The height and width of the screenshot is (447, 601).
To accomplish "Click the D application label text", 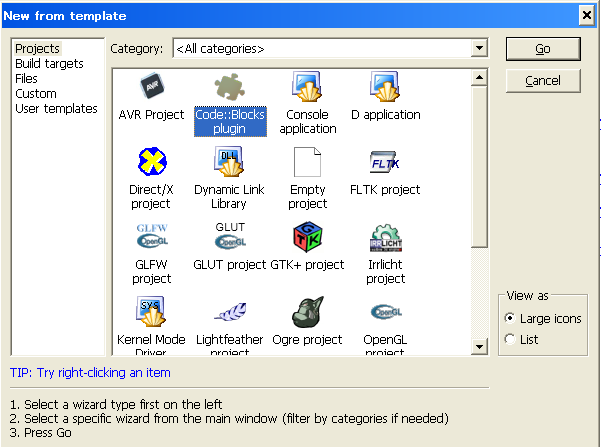I will click(x=386, y=115).
